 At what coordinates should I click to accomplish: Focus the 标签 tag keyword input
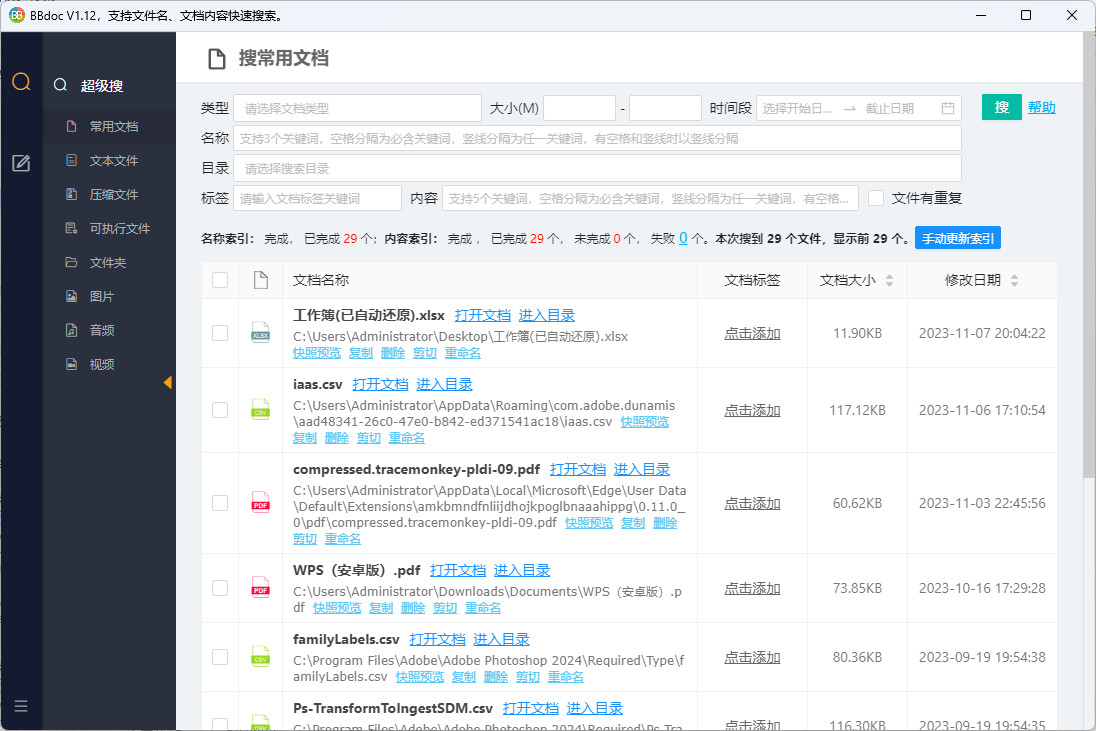point(317,198)
